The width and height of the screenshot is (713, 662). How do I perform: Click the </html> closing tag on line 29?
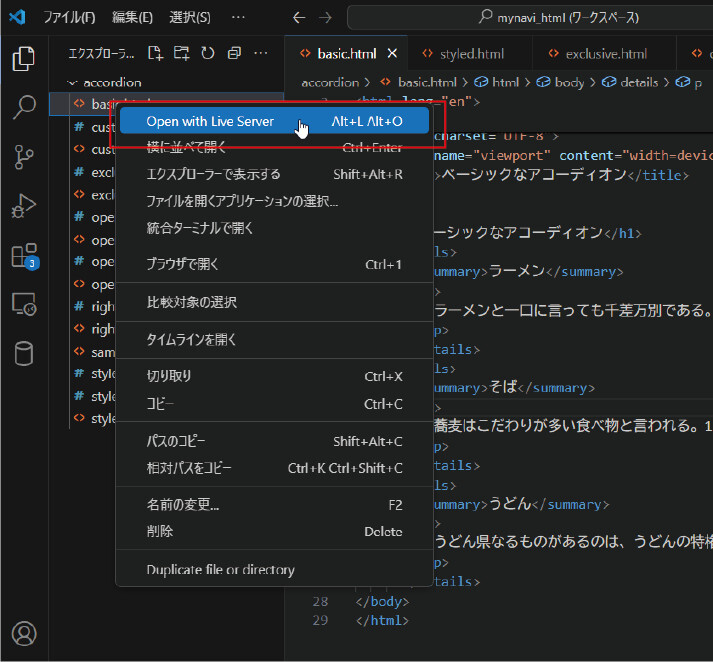382,620
